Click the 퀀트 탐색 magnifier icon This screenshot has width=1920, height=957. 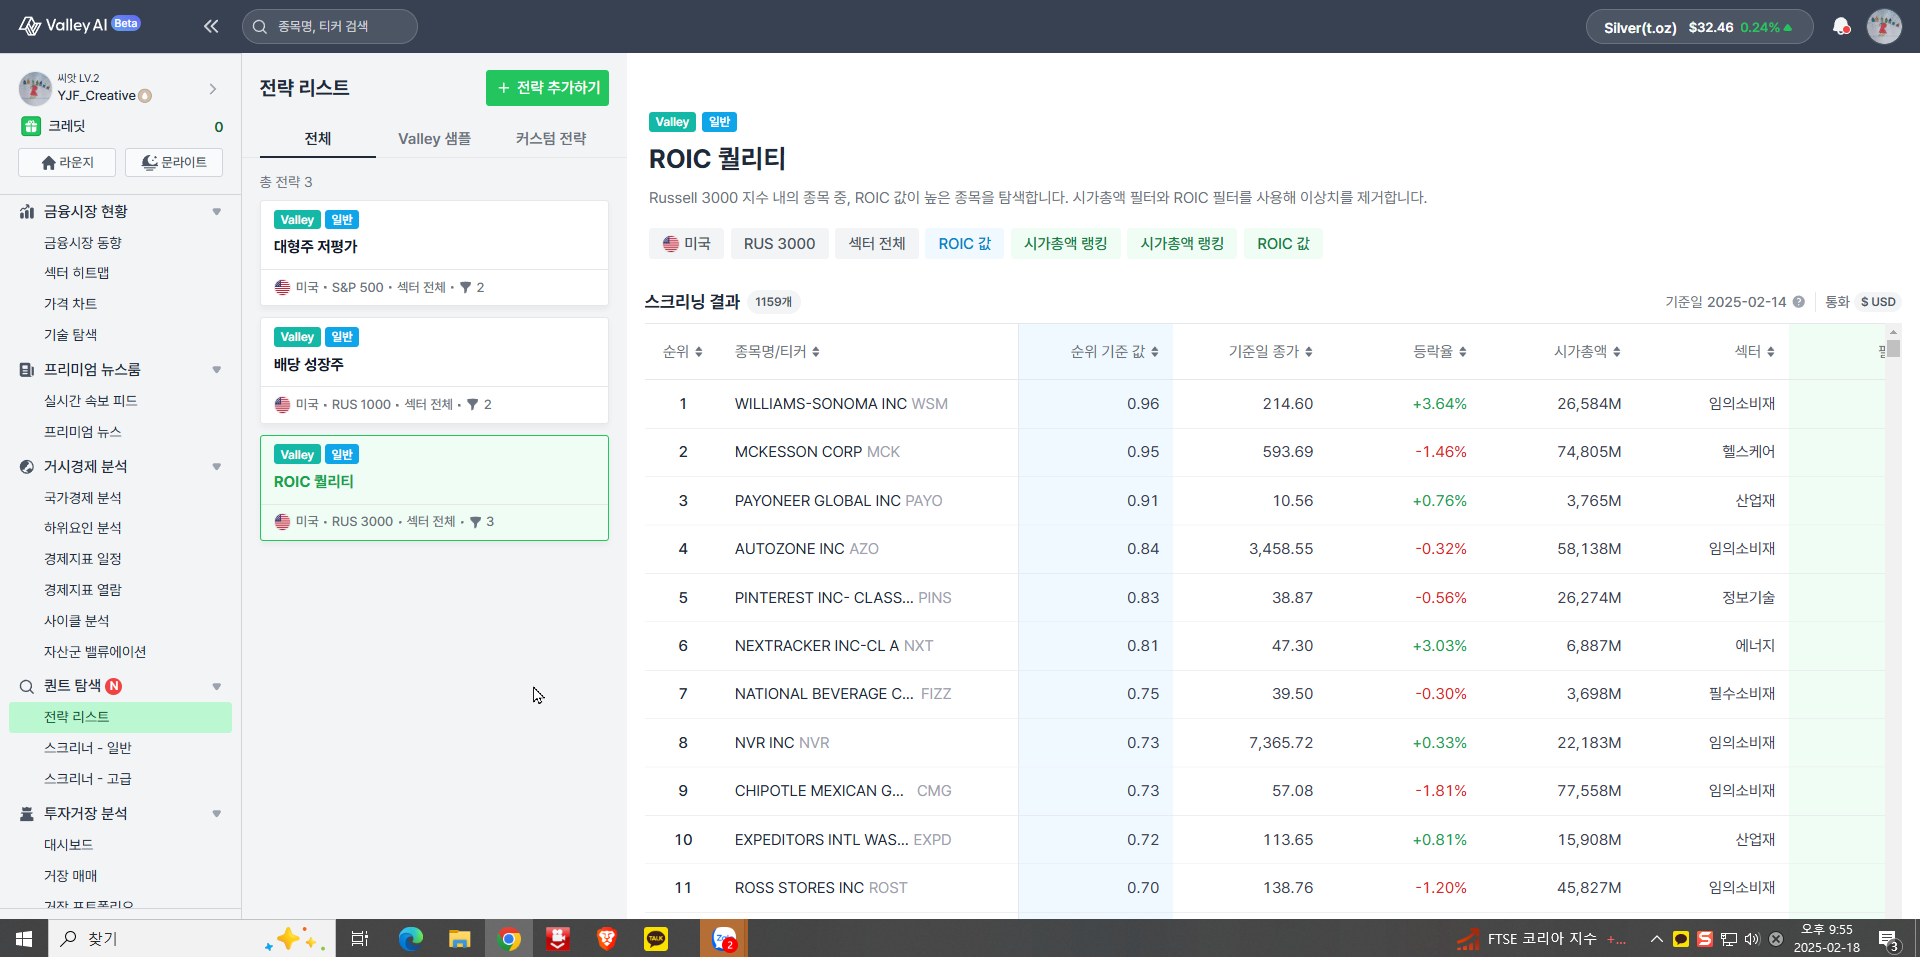click(27, 686)
